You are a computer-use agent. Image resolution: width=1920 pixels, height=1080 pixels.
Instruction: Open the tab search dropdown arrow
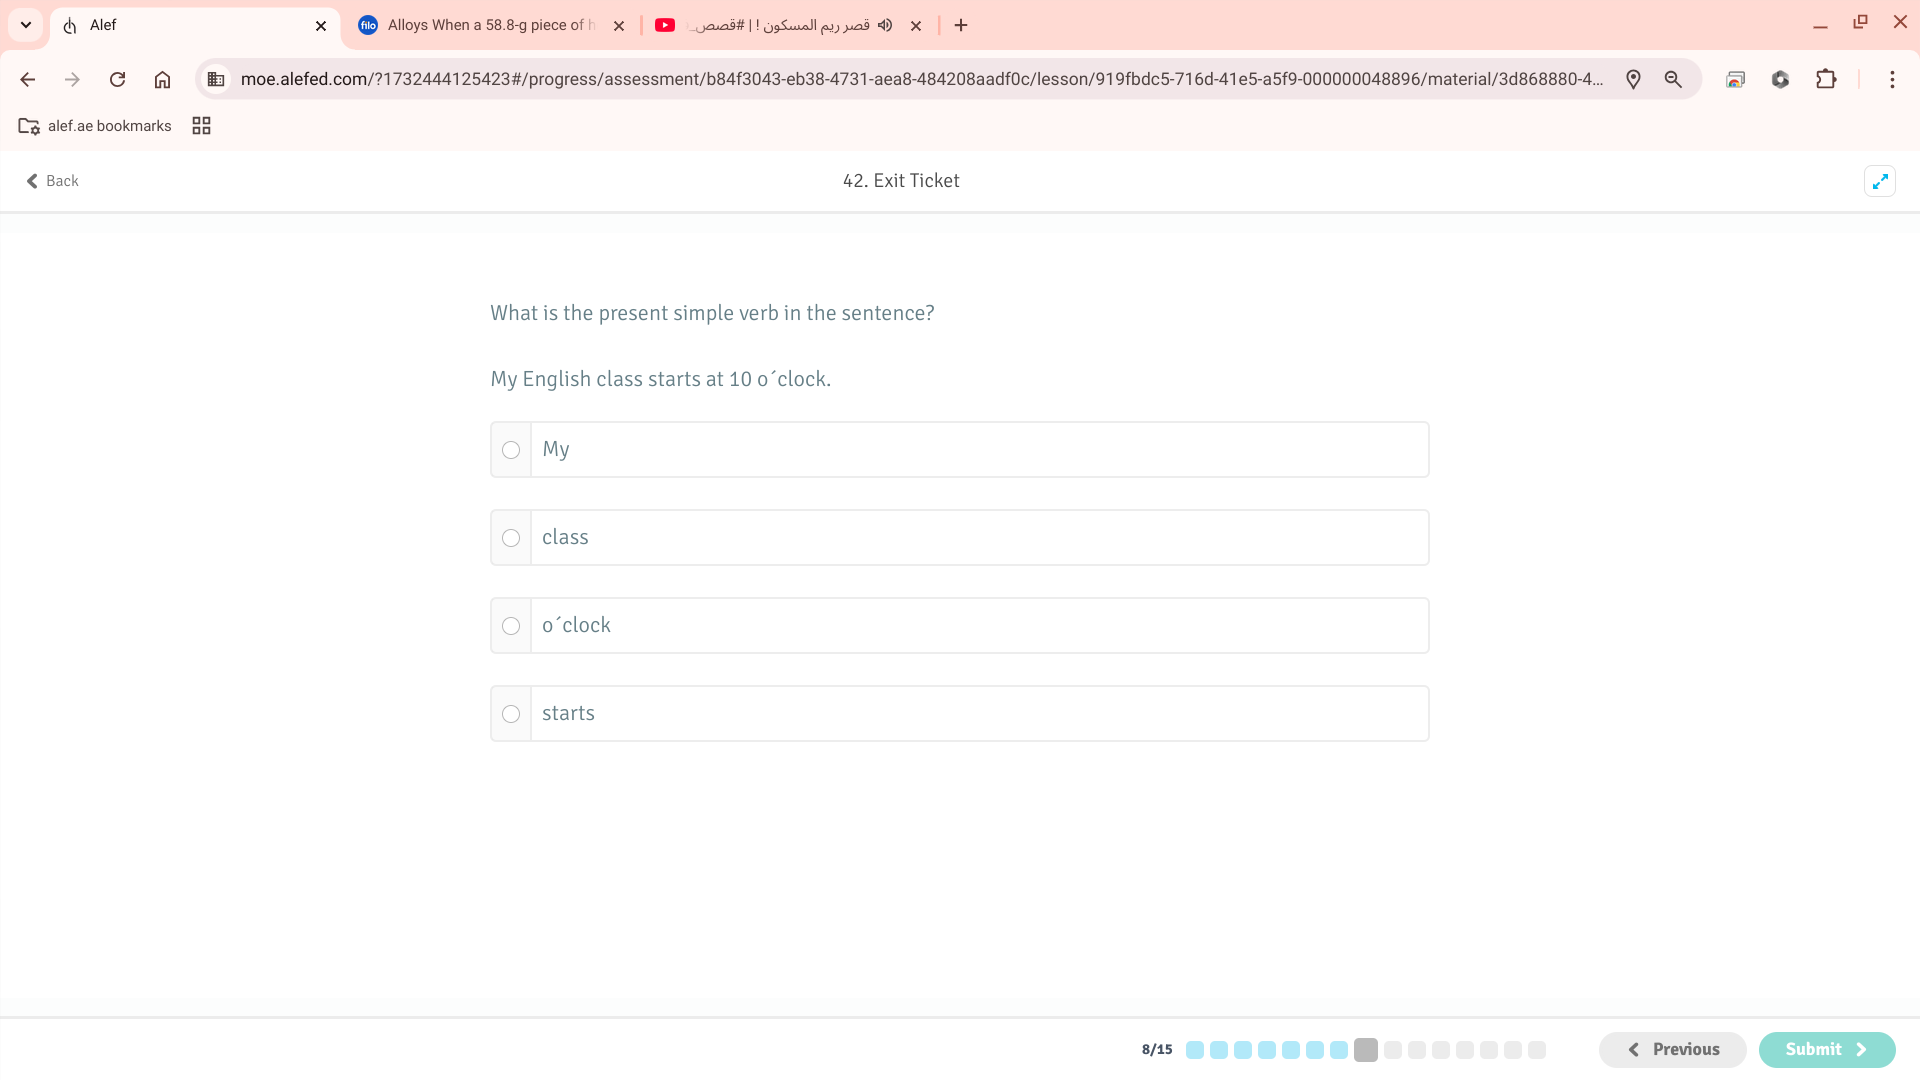26,25
